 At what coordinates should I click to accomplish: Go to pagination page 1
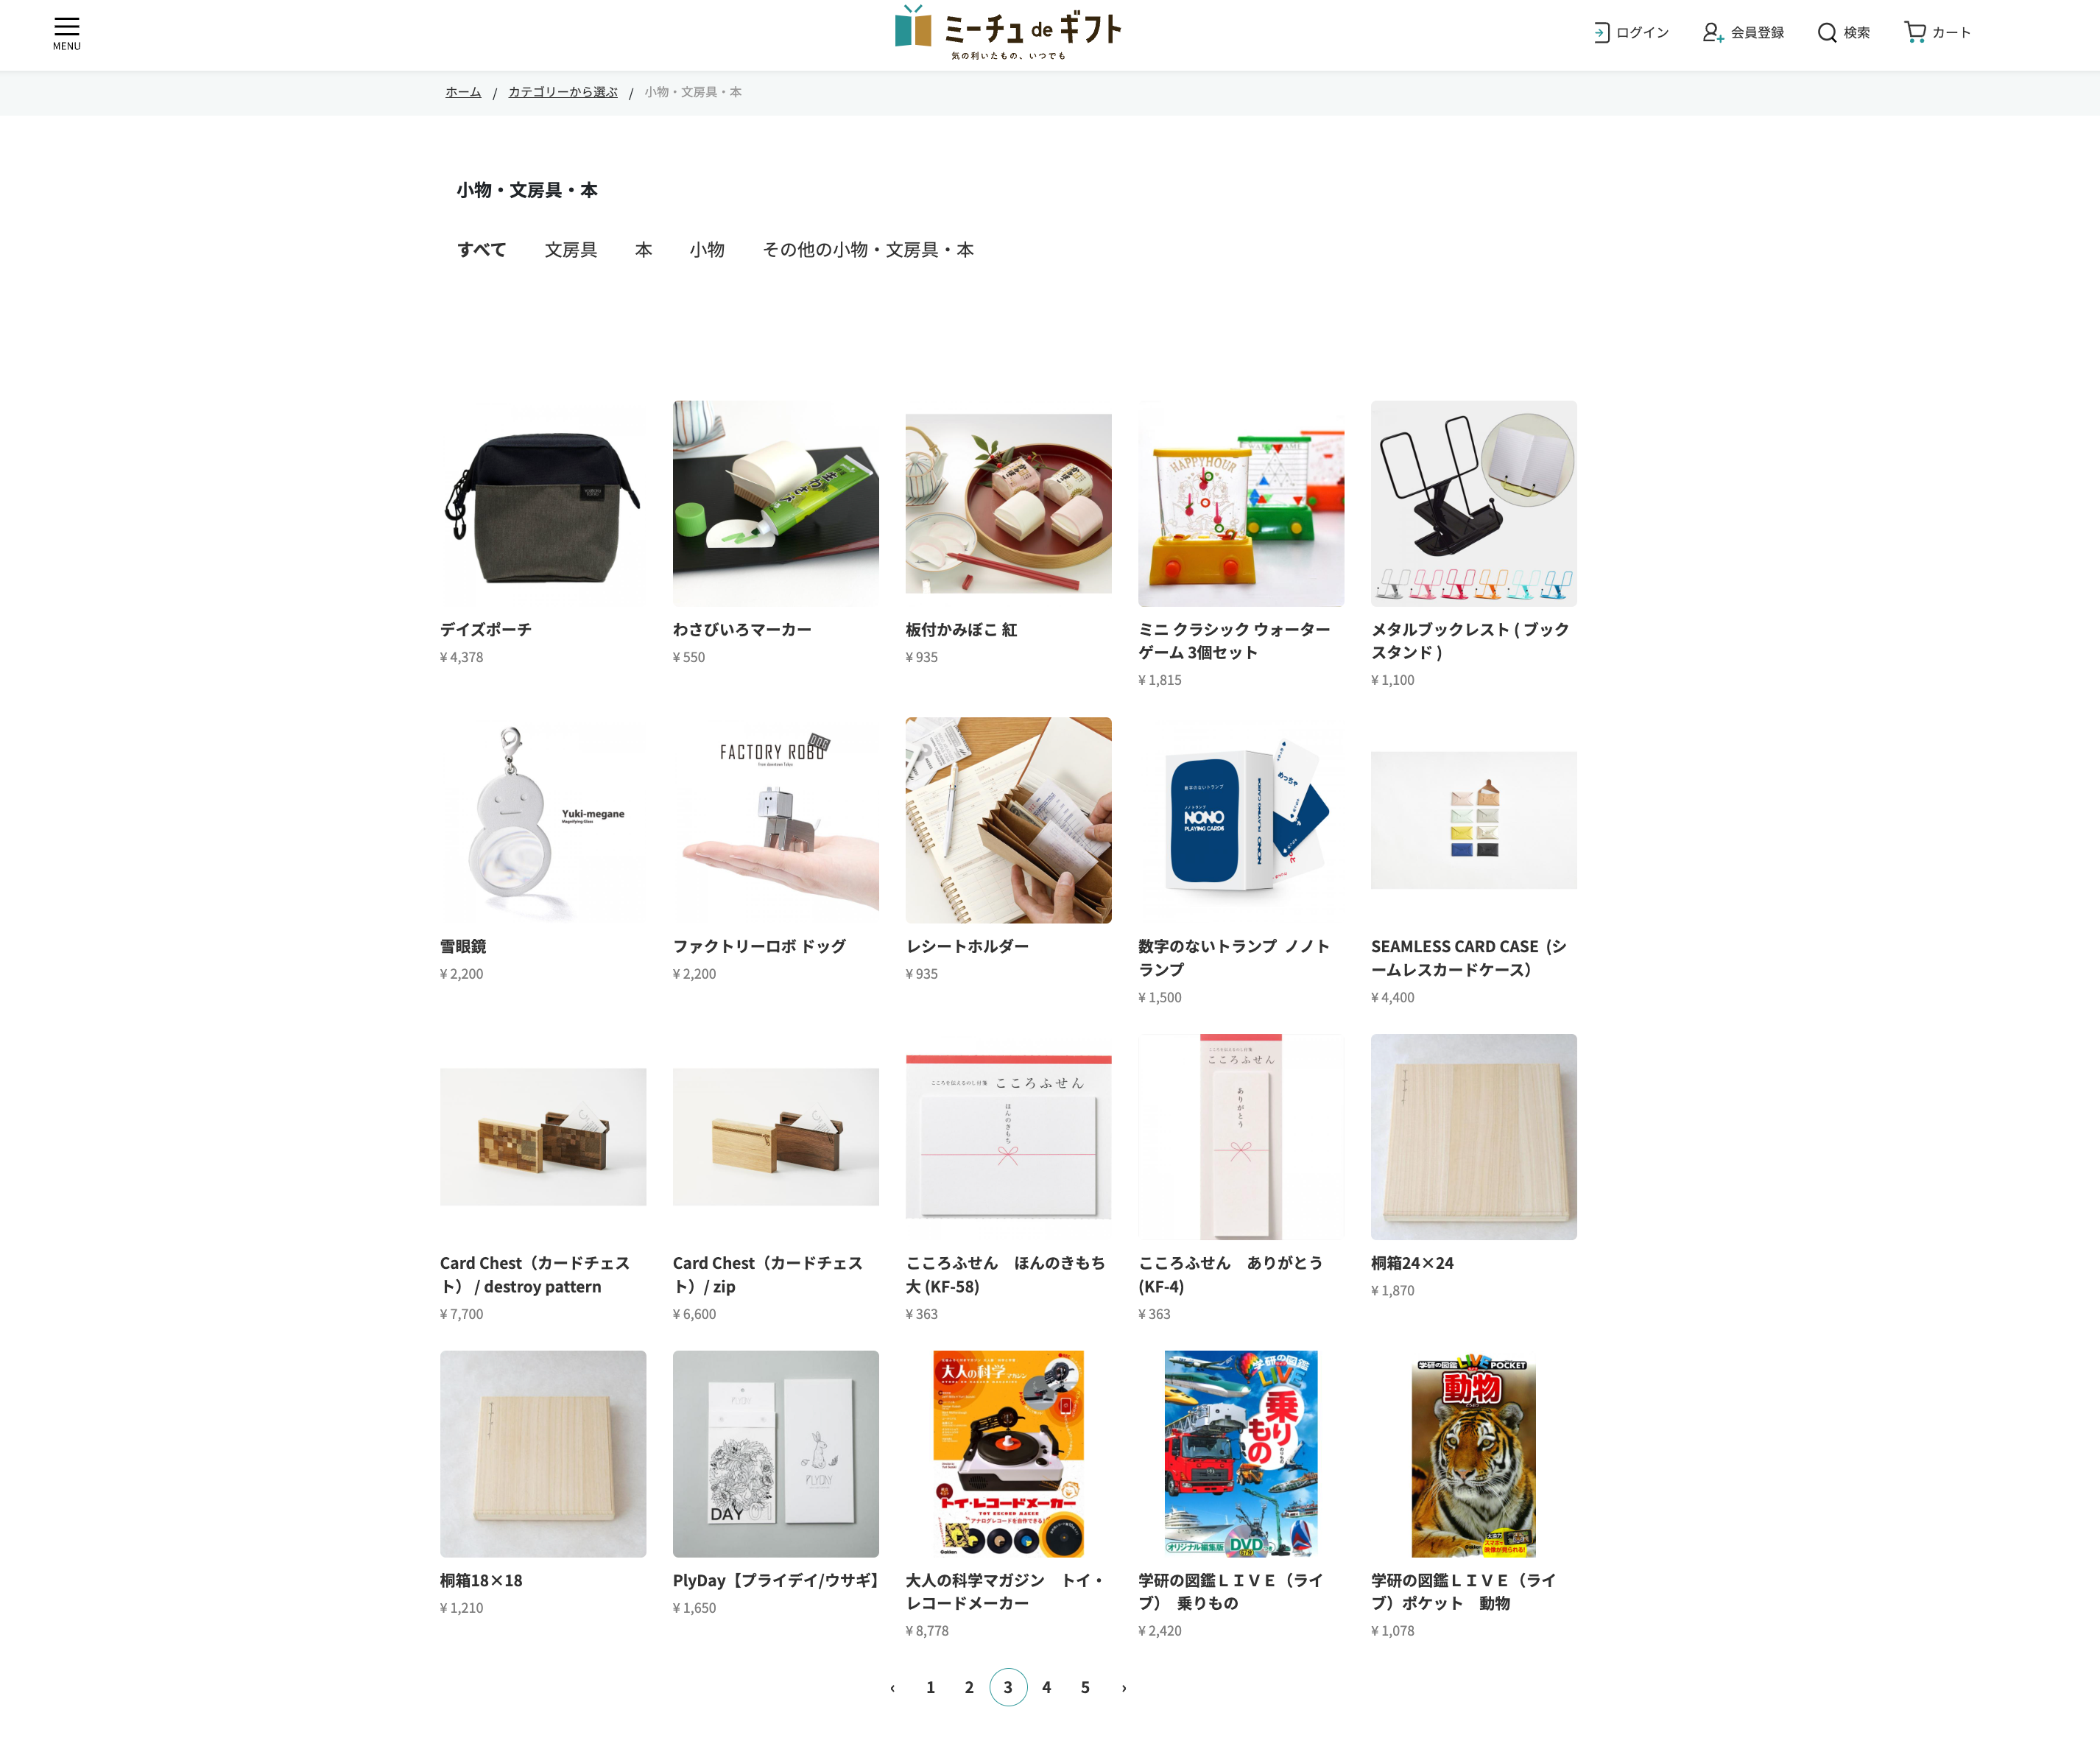pyautogui.click(x=930, y=1687)
